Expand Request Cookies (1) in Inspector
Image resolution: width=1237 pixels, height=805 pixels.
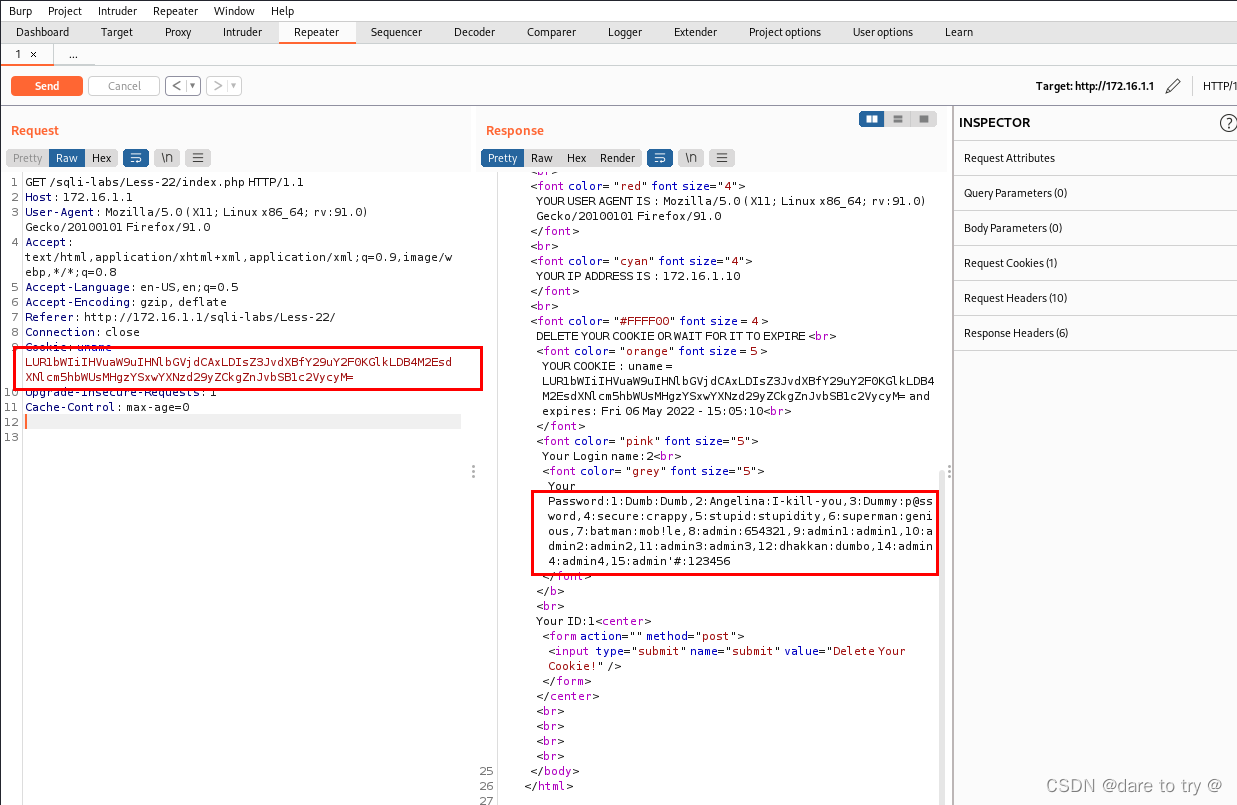[x=1095, y=263]
